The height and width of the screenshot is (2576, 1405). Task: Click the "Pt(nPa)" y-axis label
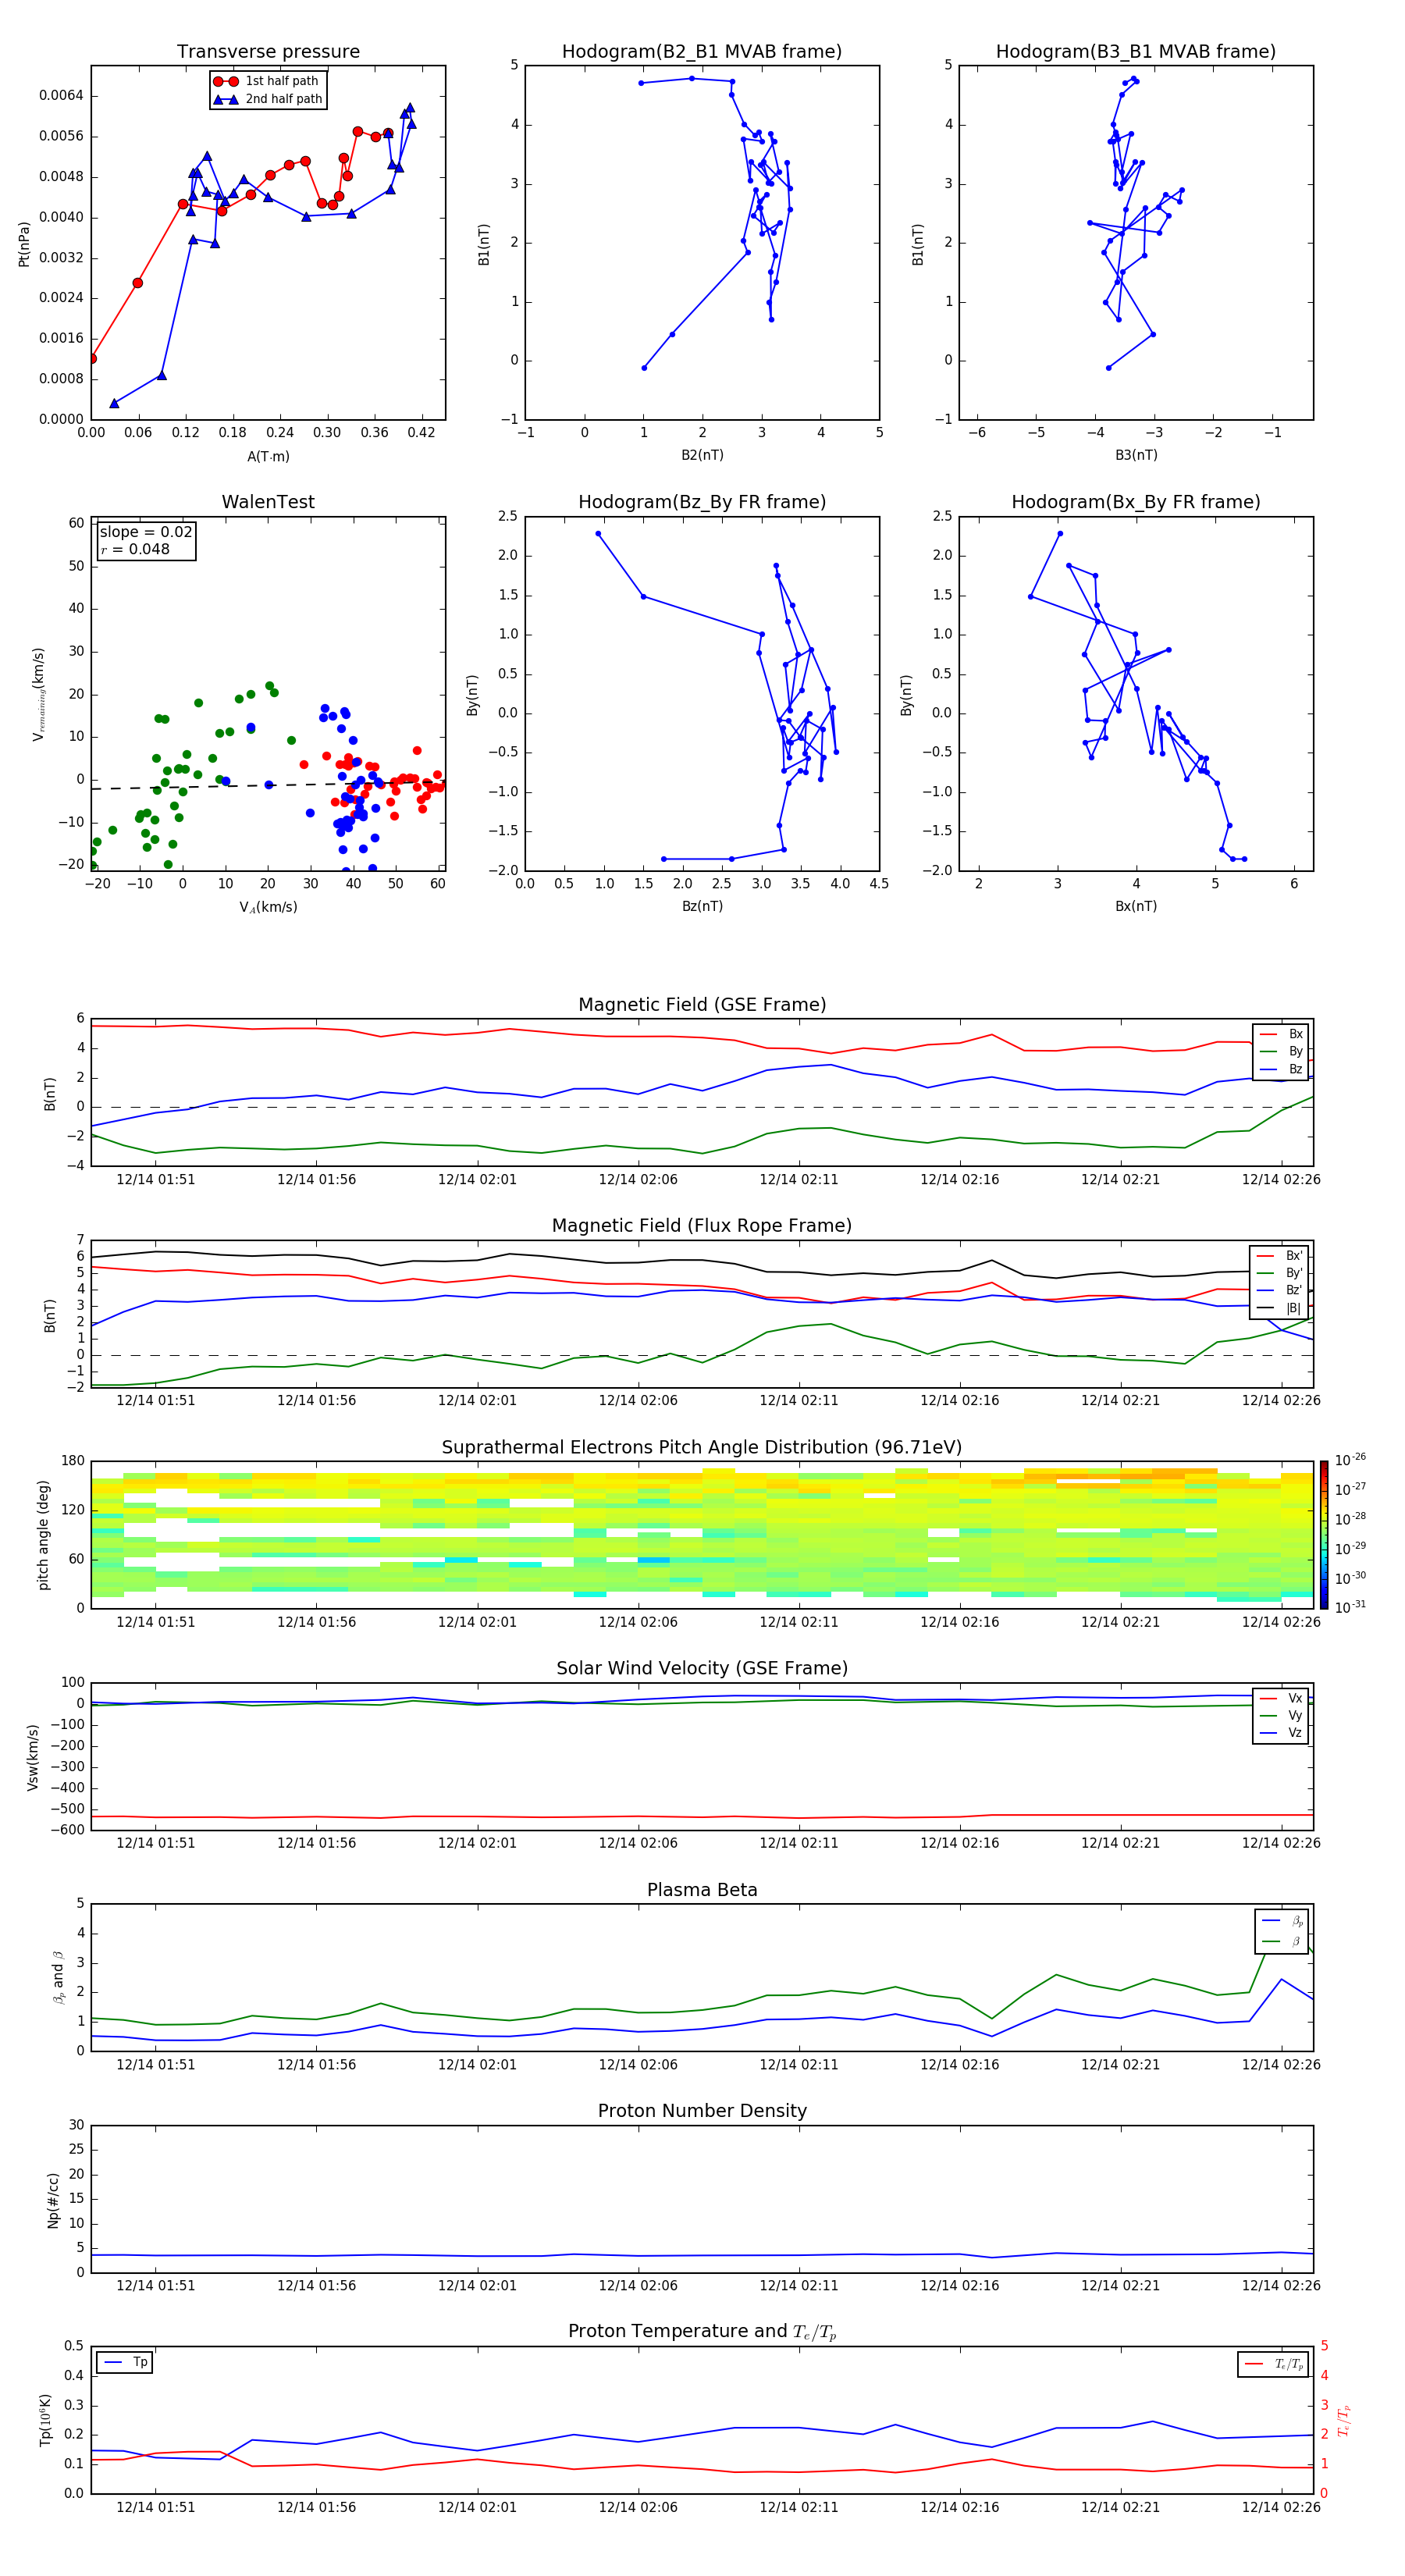click(24, 244)
